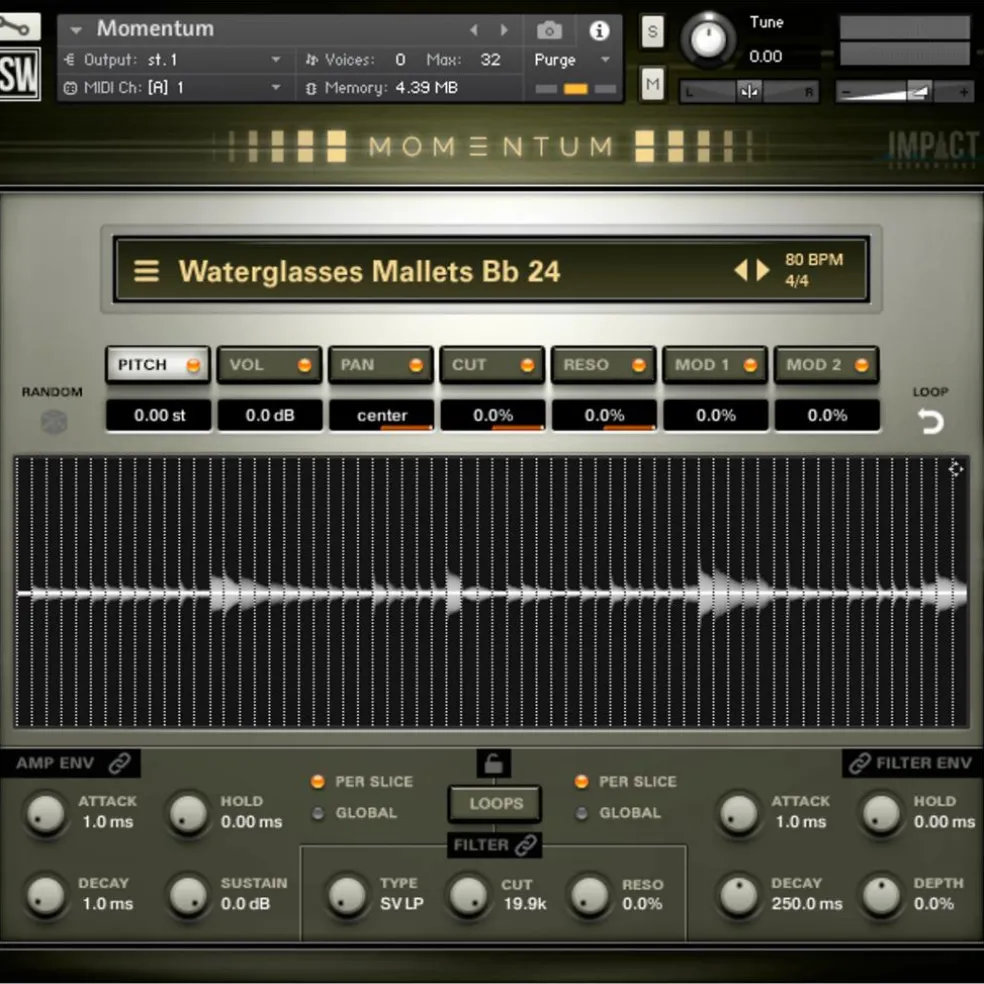Viewport: 984px width, 984px height.
Task: Click the 80 BPM tempo label
Action: pyautogui.click(x=814, y=260)
